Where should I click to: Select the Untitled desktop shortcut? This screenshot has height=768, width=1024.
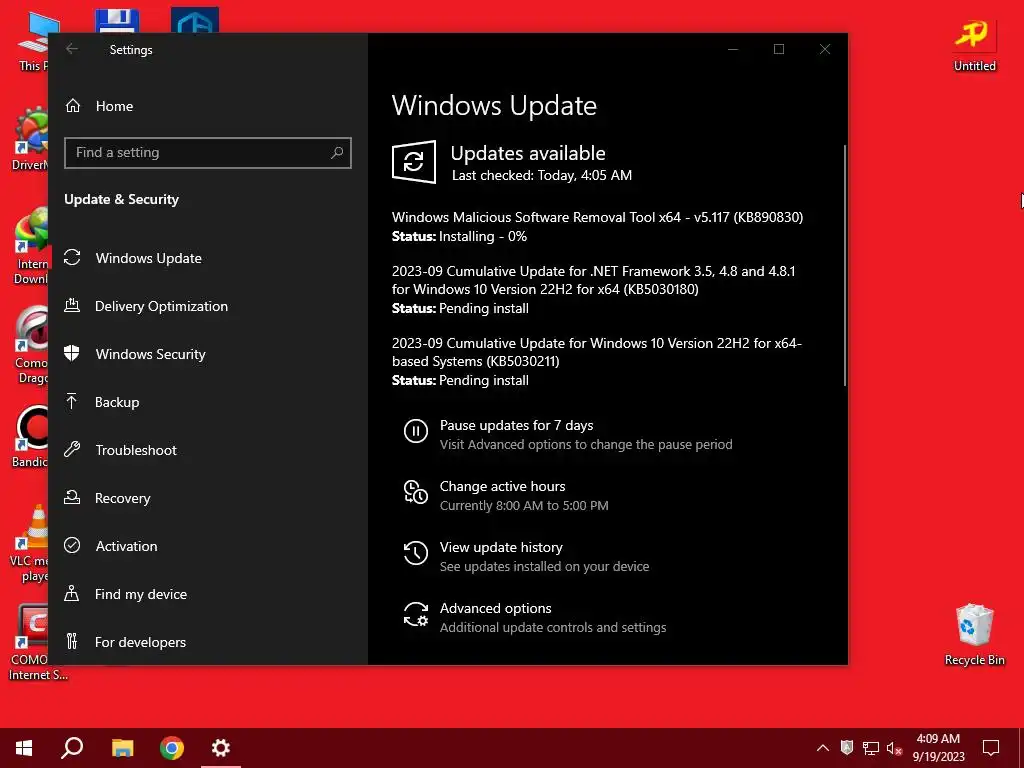974,44
